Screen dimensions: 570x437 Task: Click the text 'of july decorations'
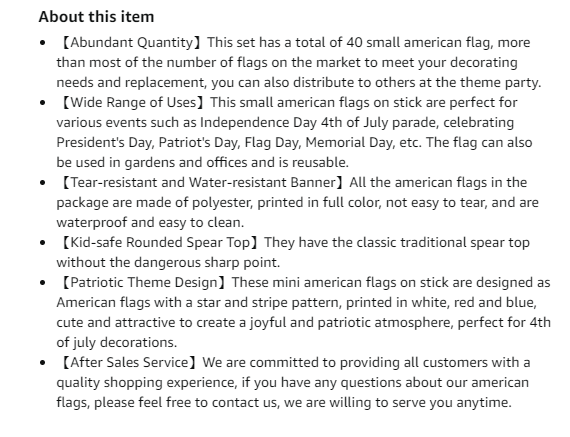tap(115, 342)
